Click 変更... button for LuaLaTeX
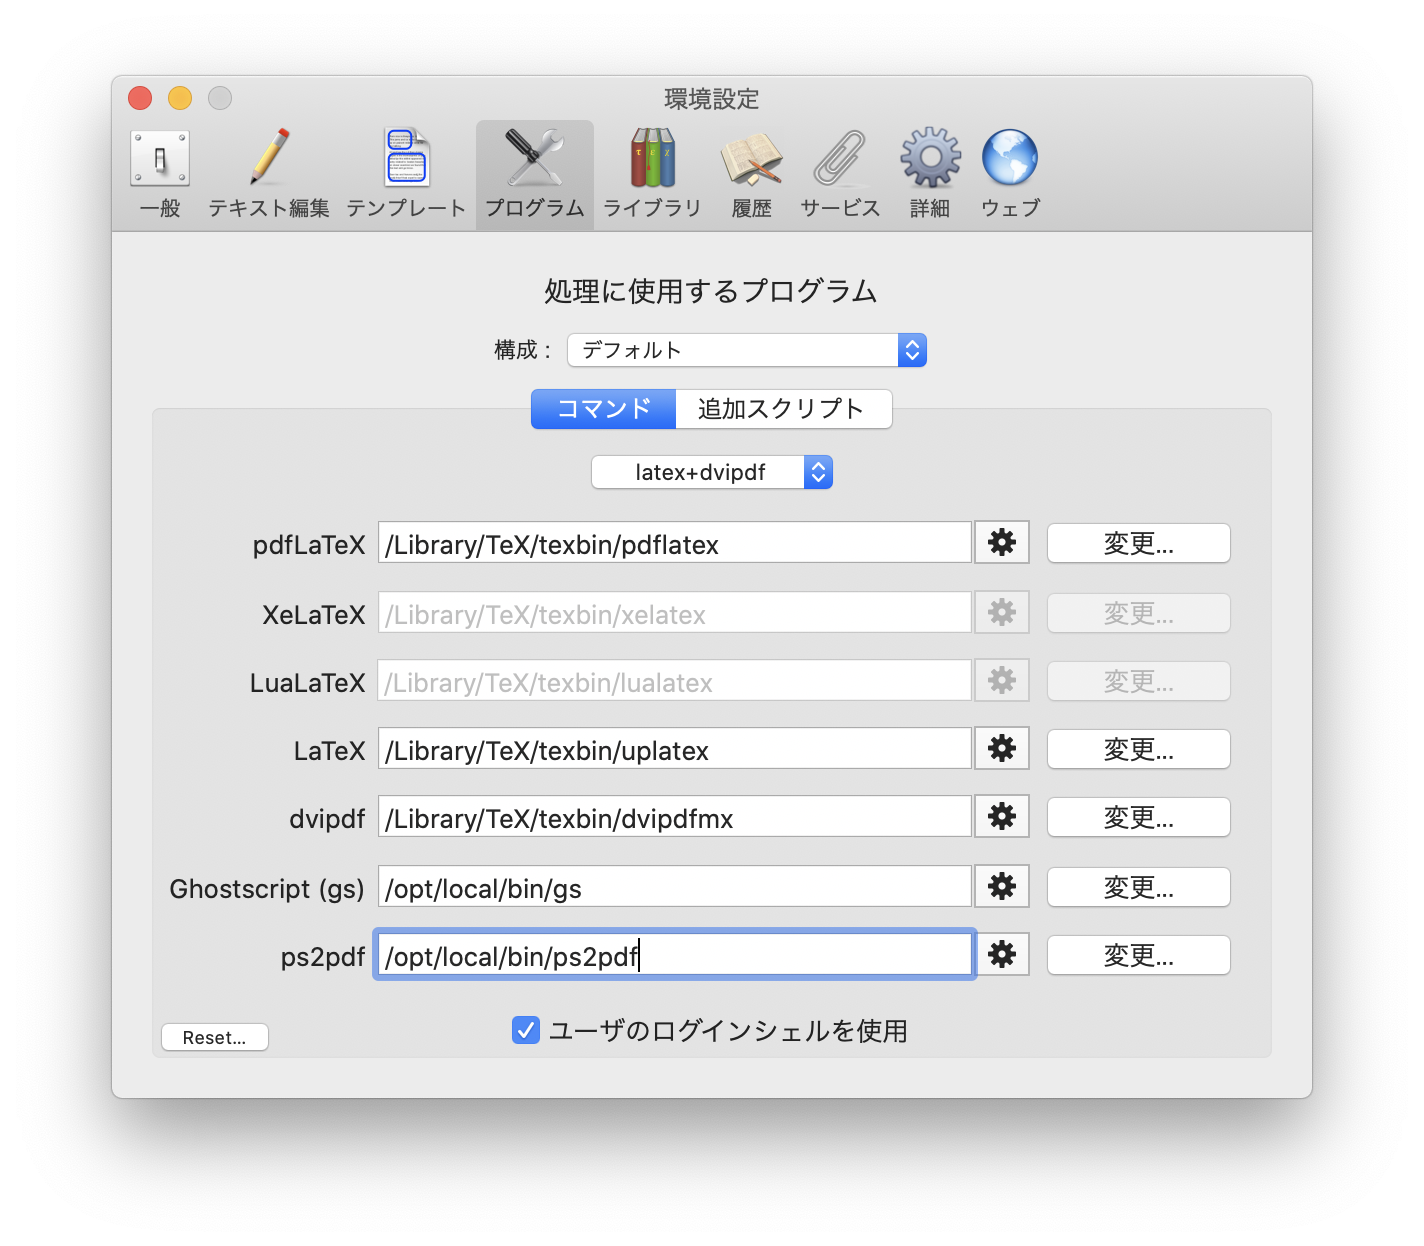Image resolution: width=1424 pixels, height=1246 pixels. coord(1139,681)
